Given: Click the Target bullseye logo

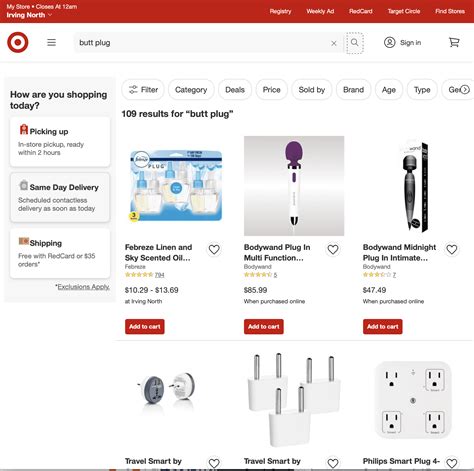Looking at the screenshot, I should [18, 42].
